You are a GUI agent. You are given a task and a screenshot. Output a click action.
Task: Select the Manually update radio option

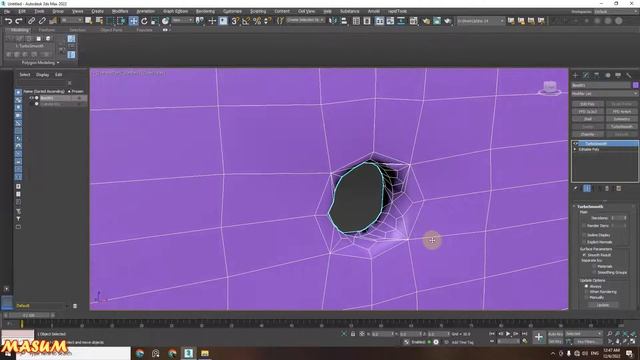tap(587, 298)
